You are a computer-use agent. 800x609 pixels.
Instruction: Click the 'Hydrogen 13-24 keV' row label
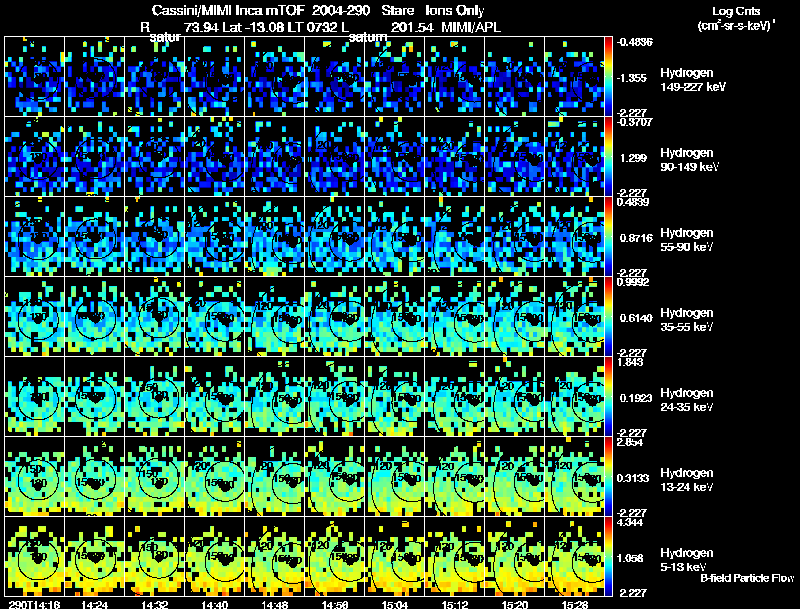click(687, 480)
